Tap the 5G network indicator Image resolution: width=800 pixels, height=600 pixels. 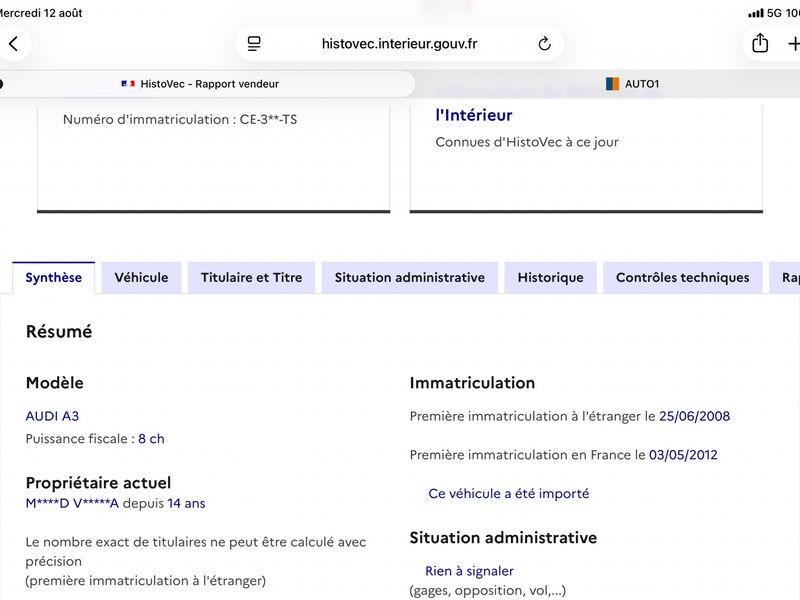774,13
